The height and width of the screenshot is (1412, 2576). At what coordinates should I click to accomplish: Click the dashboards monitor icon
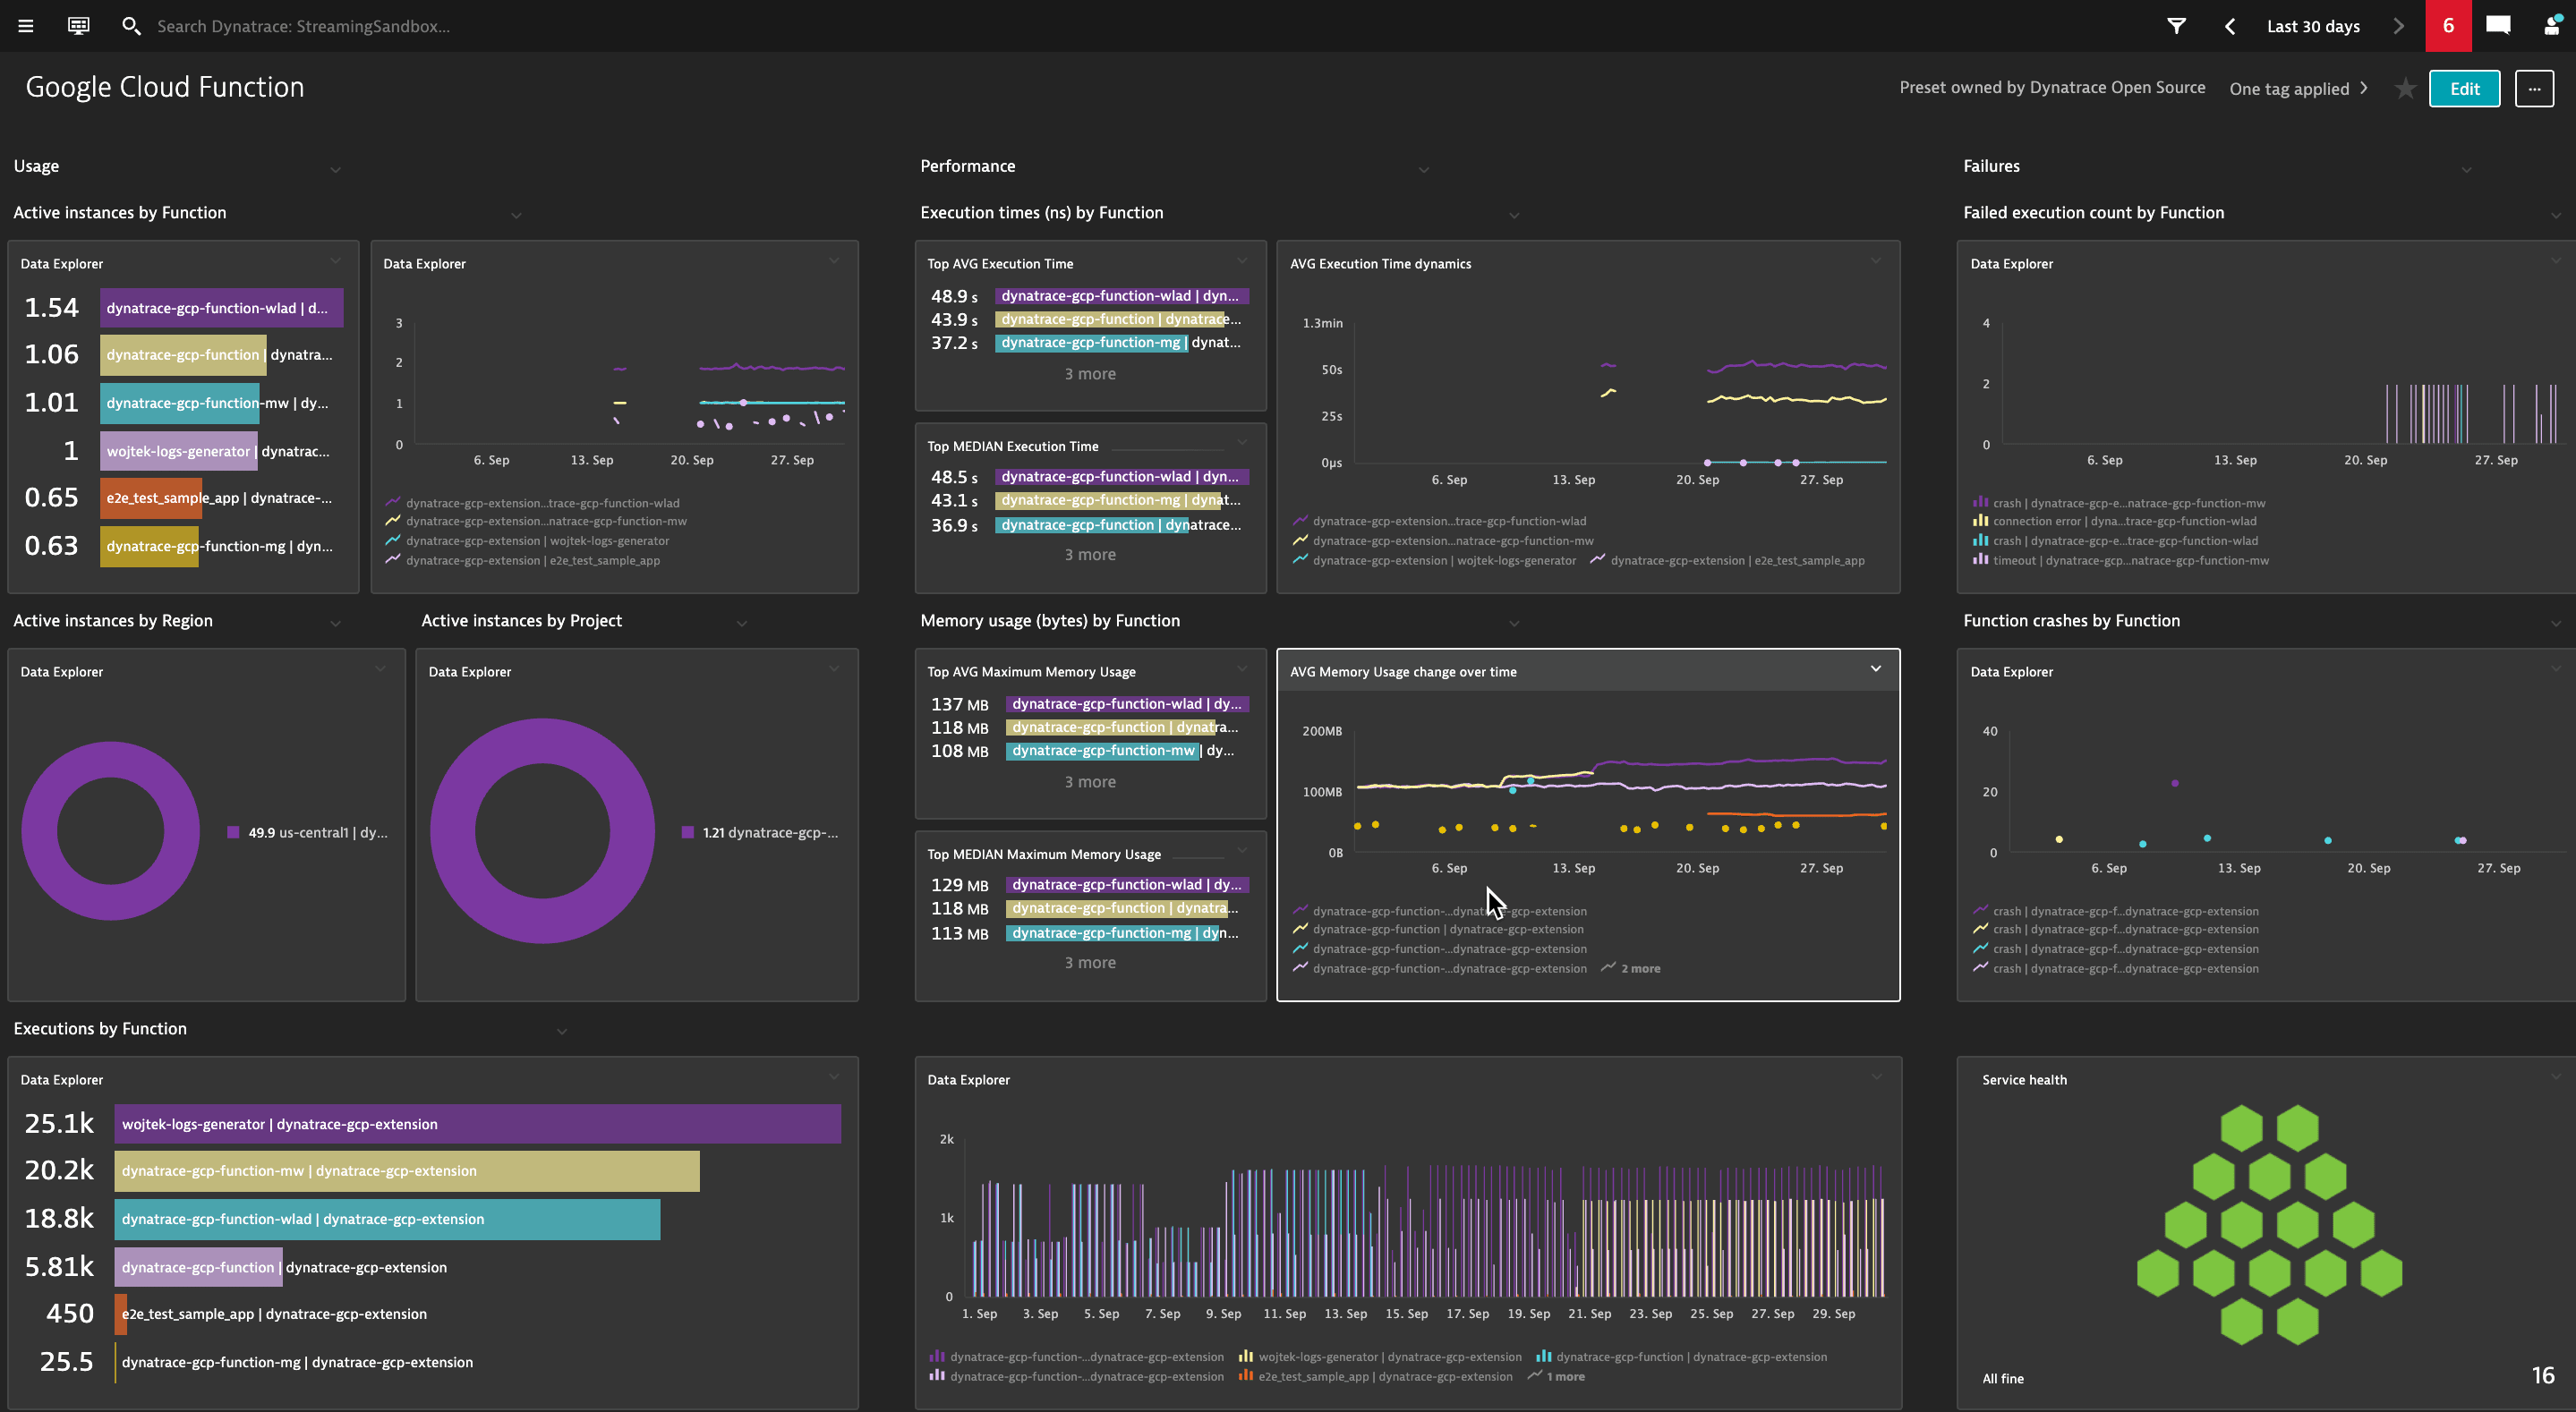78,26
